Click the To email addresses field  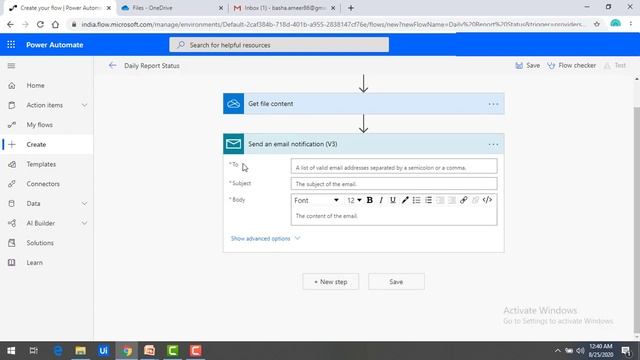click(394, 167)
